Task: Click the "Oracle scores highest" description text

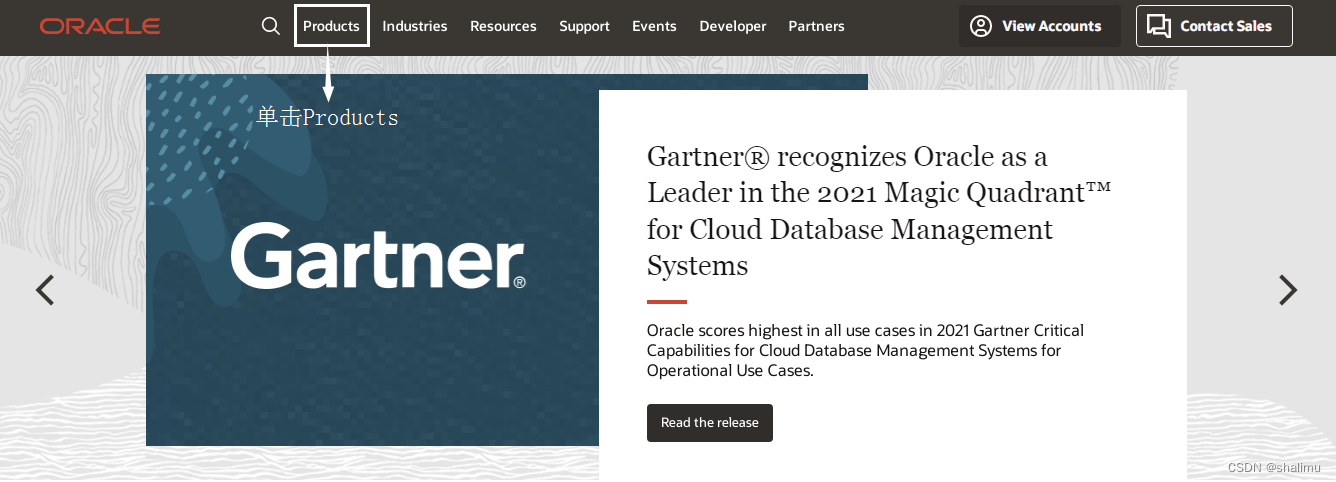Action: pyautogui.click(x=866, y=350)
